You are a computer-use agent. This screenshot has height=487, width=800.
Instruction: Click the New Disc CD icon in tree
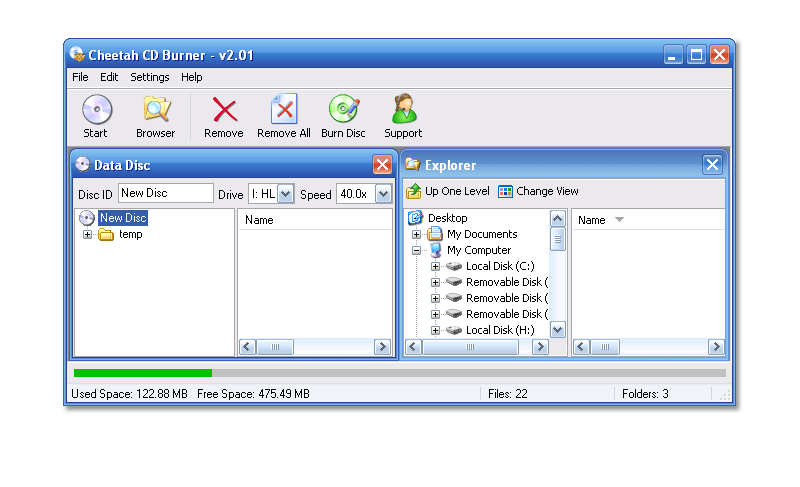tap(87, 218)
